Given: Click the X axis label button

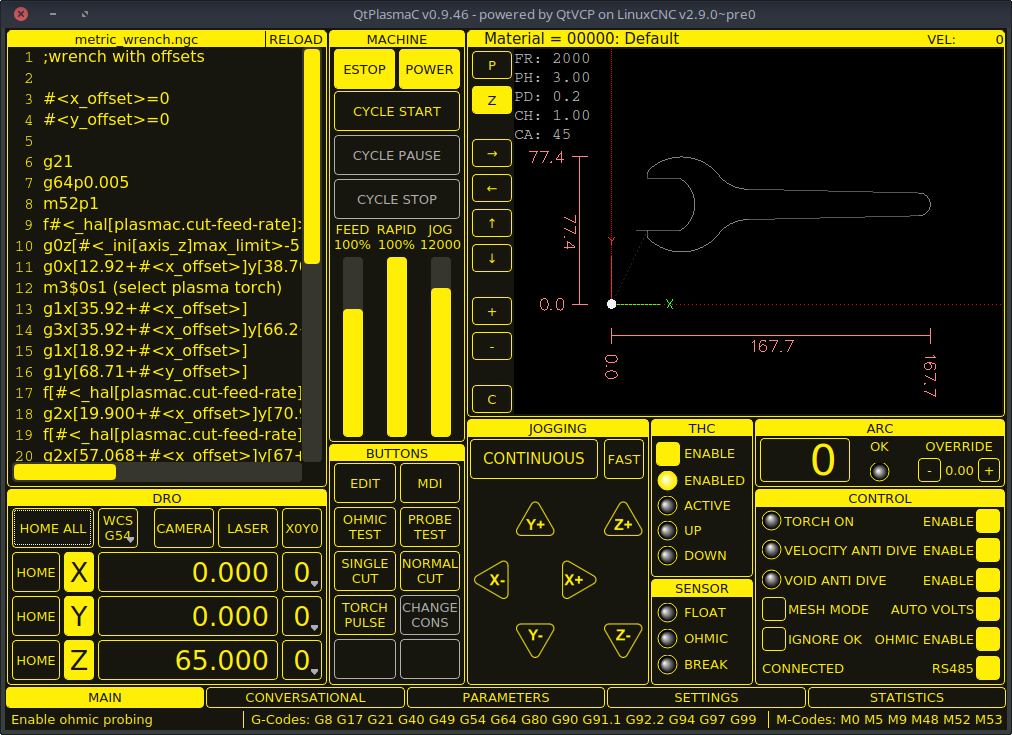Looking at the screenshot, I should (x=79, y=572).
